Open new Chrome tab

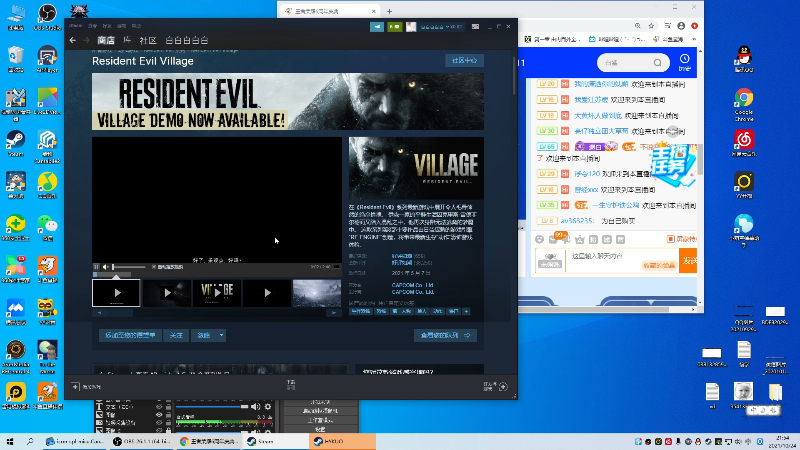(389, 11)
